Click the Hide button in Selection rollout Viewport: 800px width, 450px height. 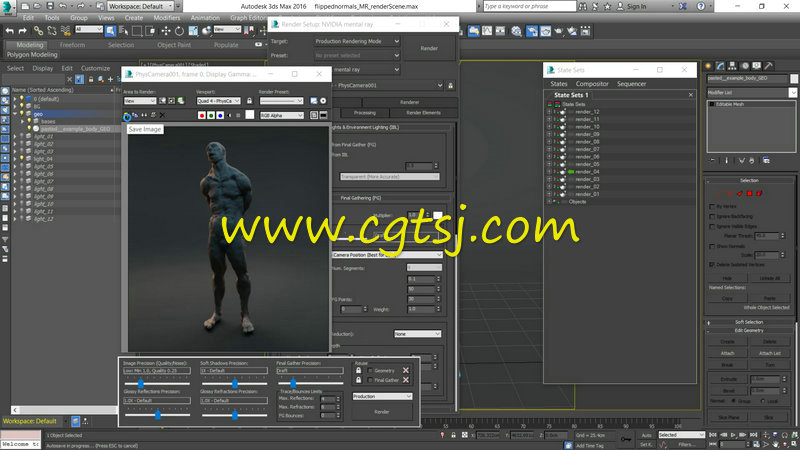click(727, 279)
